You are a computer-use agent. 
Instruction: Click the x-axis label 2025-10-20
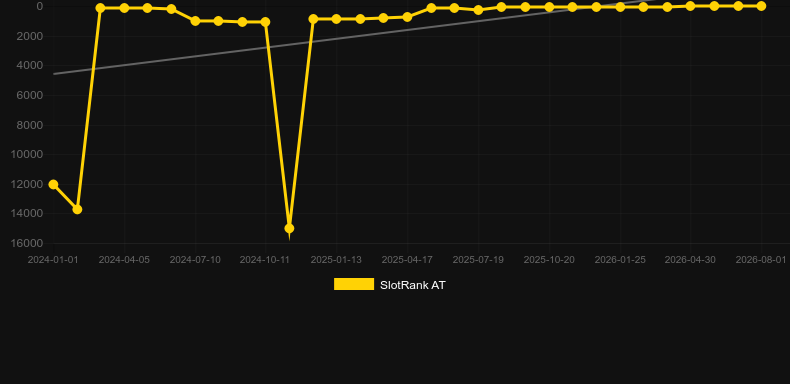(x=549, y=260)
